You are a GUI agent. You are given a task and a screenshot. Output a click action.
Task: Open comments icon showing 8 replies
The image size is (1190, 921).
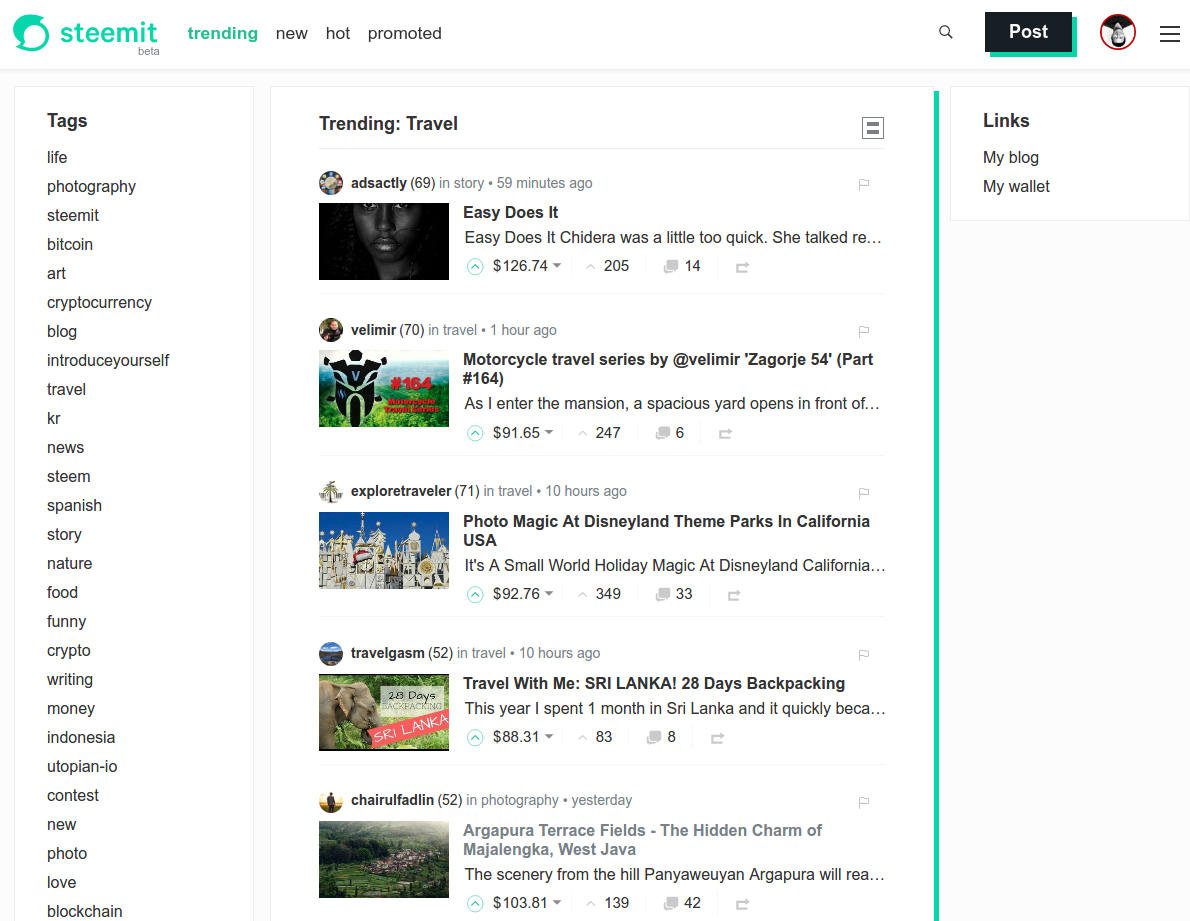653,737
